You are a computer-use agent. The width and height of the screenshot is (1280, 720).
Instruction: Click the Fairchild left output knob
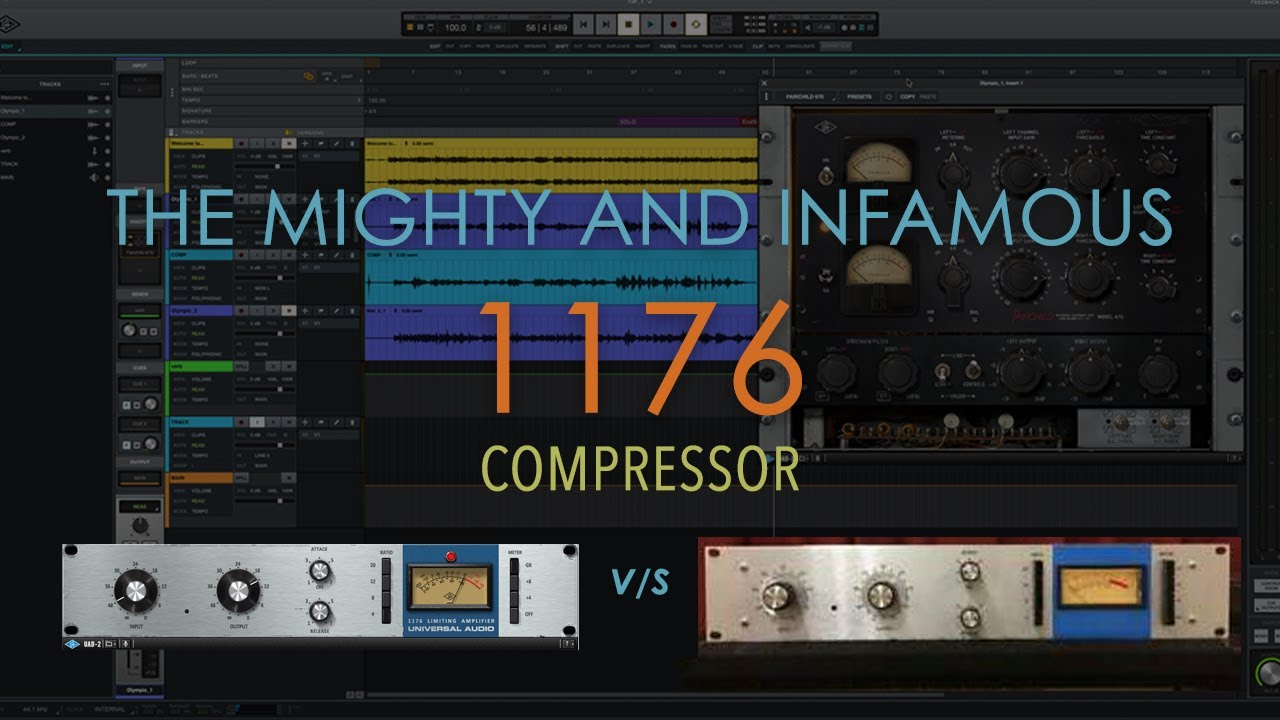(1021, 373)
